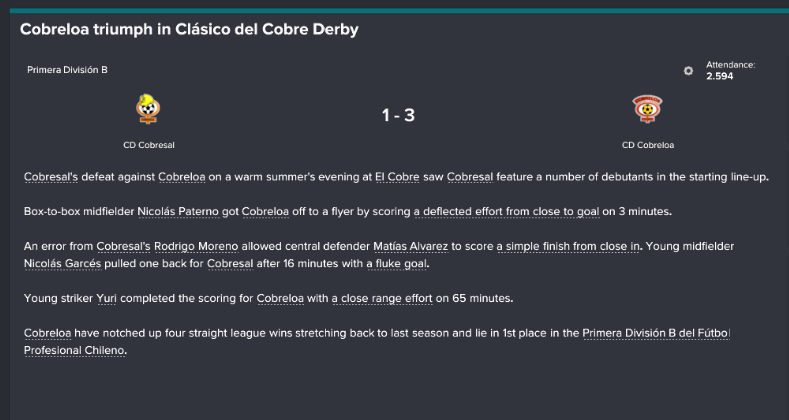The width and height of the screenshot is (789, 420).
Task: Click the CD Cobresal team name label
Action: pyautogui.click(x=148, y=145)
